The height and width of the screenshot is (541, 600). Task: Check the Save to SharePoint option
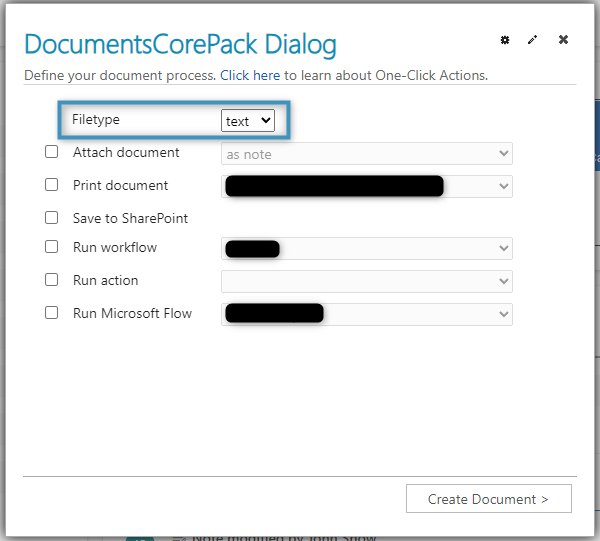pos(51,218)
